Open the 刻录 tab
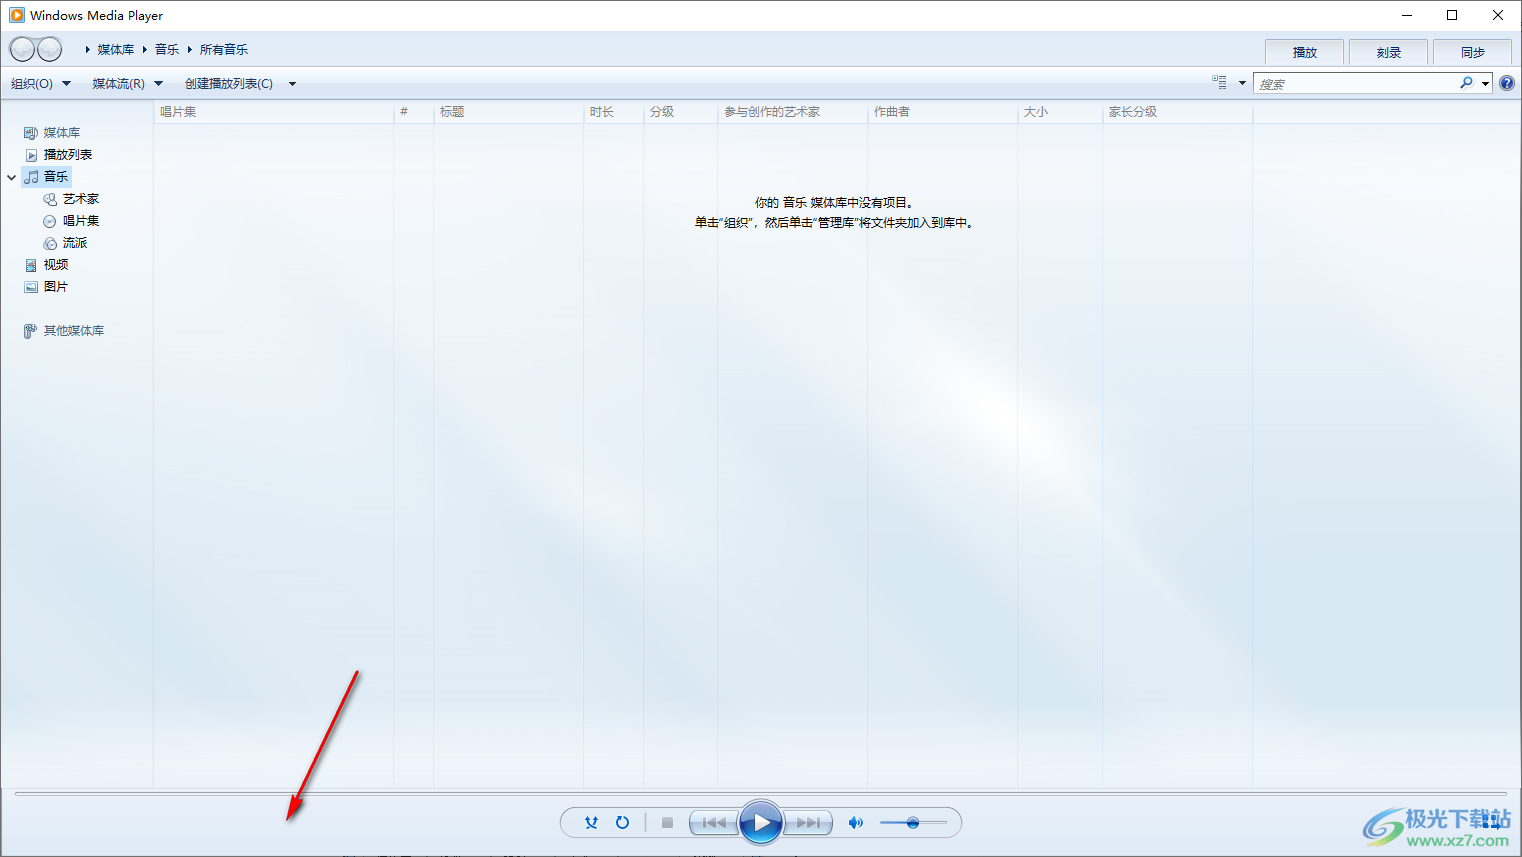The height and width of the screenshot is (857, 1522). point(1388,52)
